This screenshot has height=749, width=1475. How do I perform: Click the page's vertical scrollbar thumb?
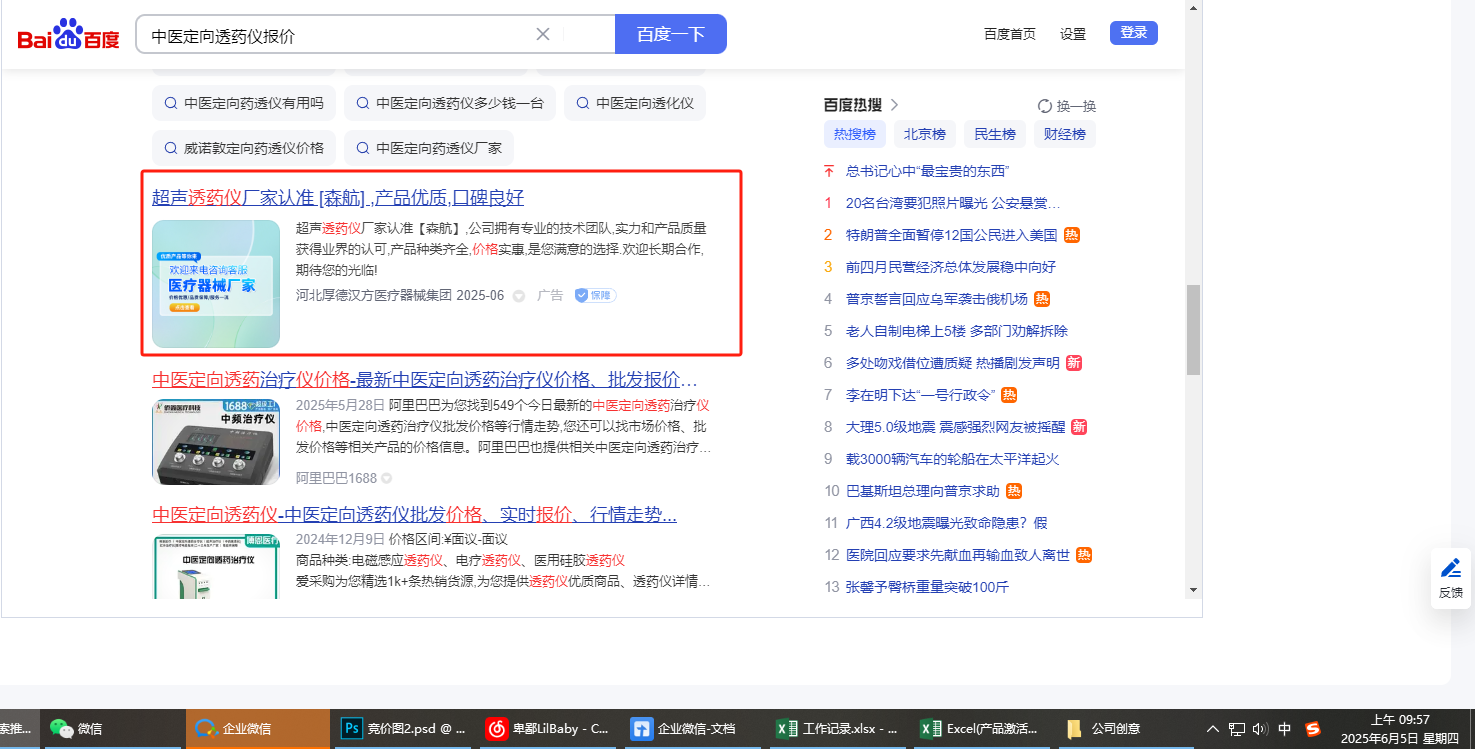tap(1192, 330)
